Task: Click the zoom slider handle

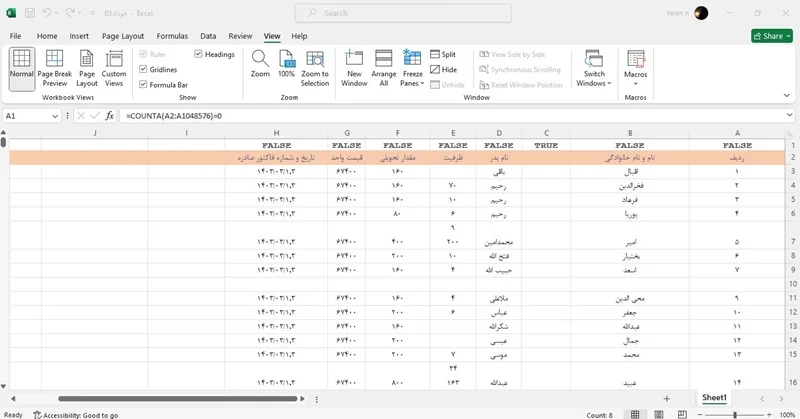Action: (x=735, y=415)
